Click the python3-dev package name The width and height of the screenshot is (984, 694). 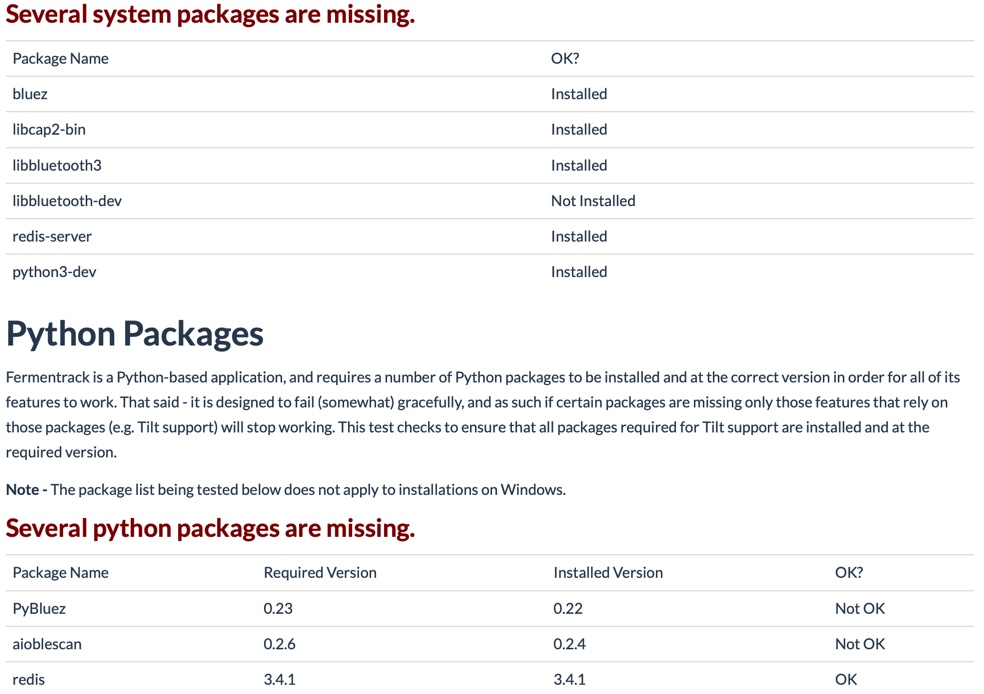click(55, 272)
